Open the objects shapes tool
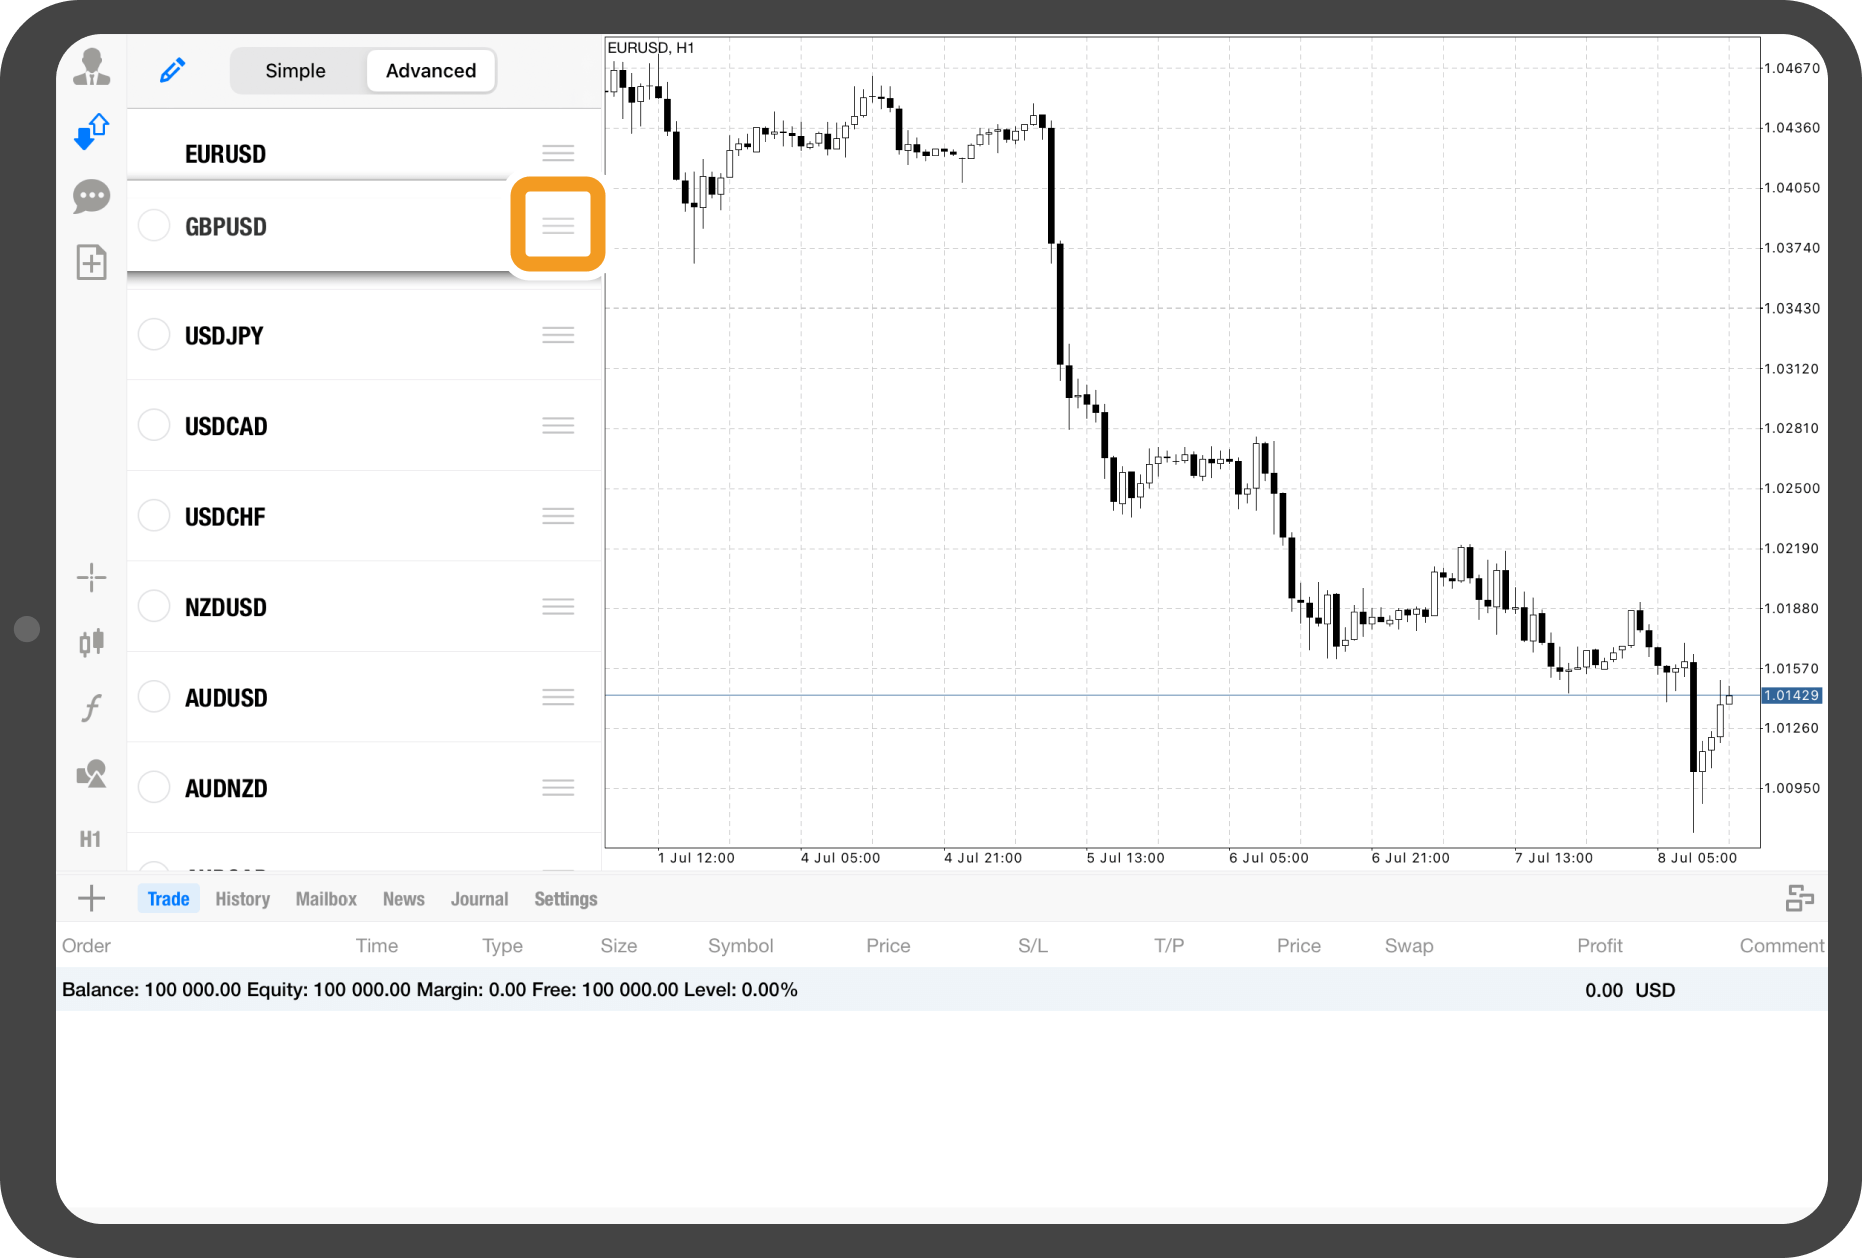Image resolution: width=1862 pixels, height=1258 pixels. [91, 774]
